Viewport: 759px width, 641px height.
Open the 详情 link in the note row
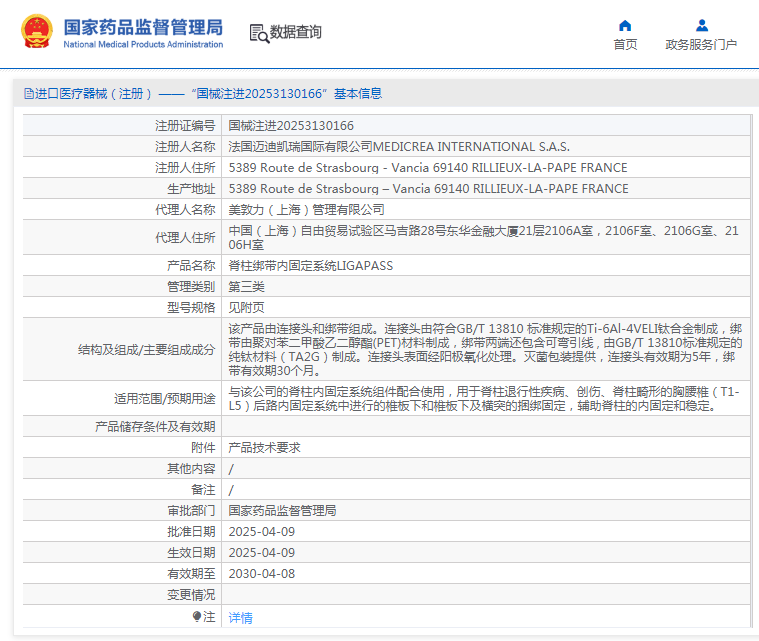click(240, 618)
